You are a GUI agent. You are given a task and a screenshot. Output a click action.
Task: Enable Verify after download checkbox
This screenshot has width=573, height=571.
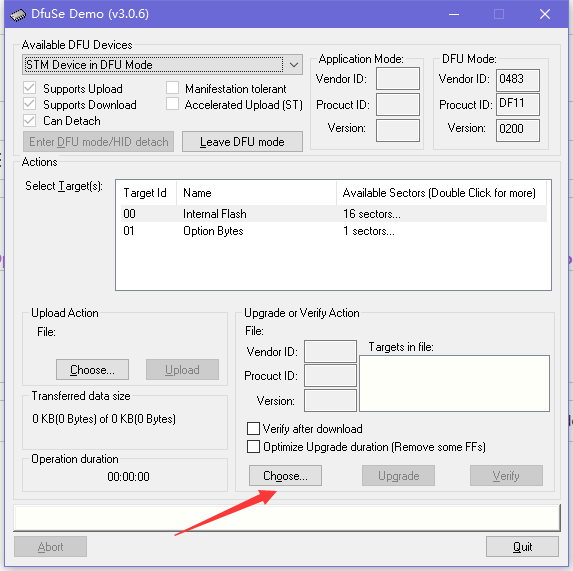253,429
